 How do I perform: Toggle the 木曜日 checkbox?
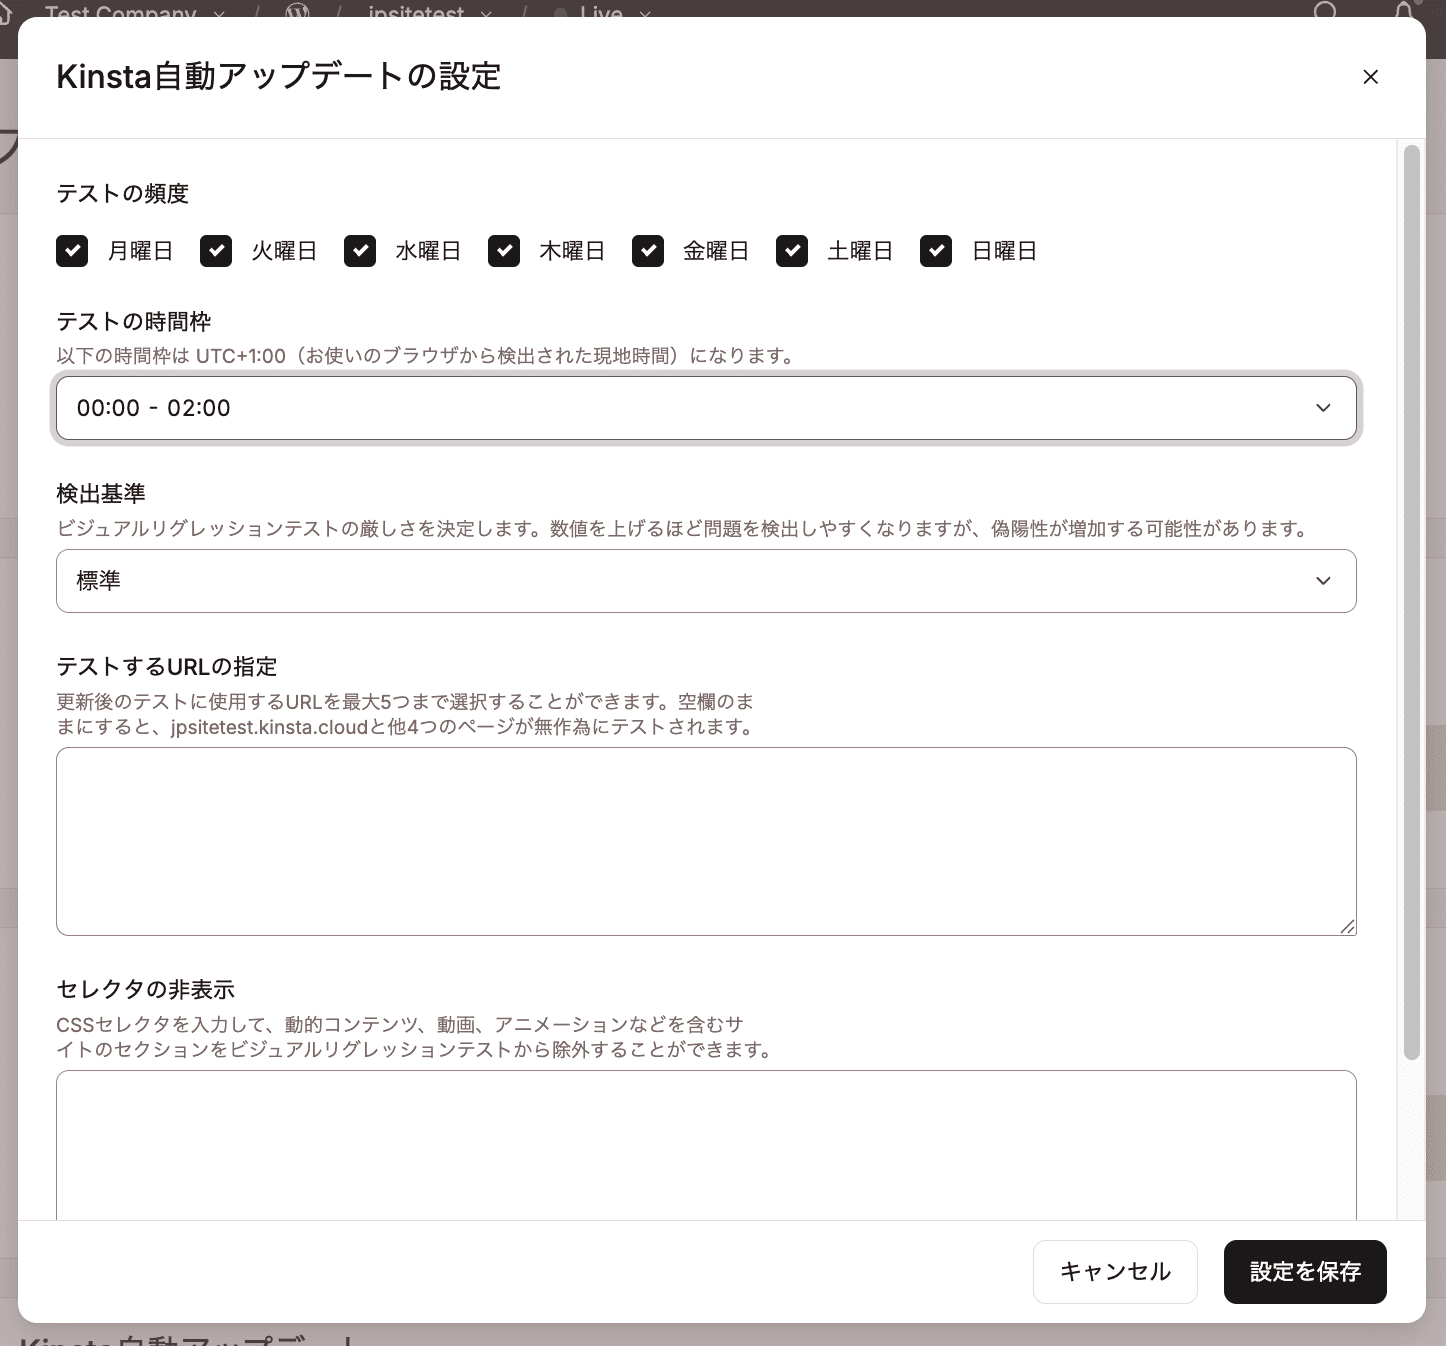pos(504,251)
